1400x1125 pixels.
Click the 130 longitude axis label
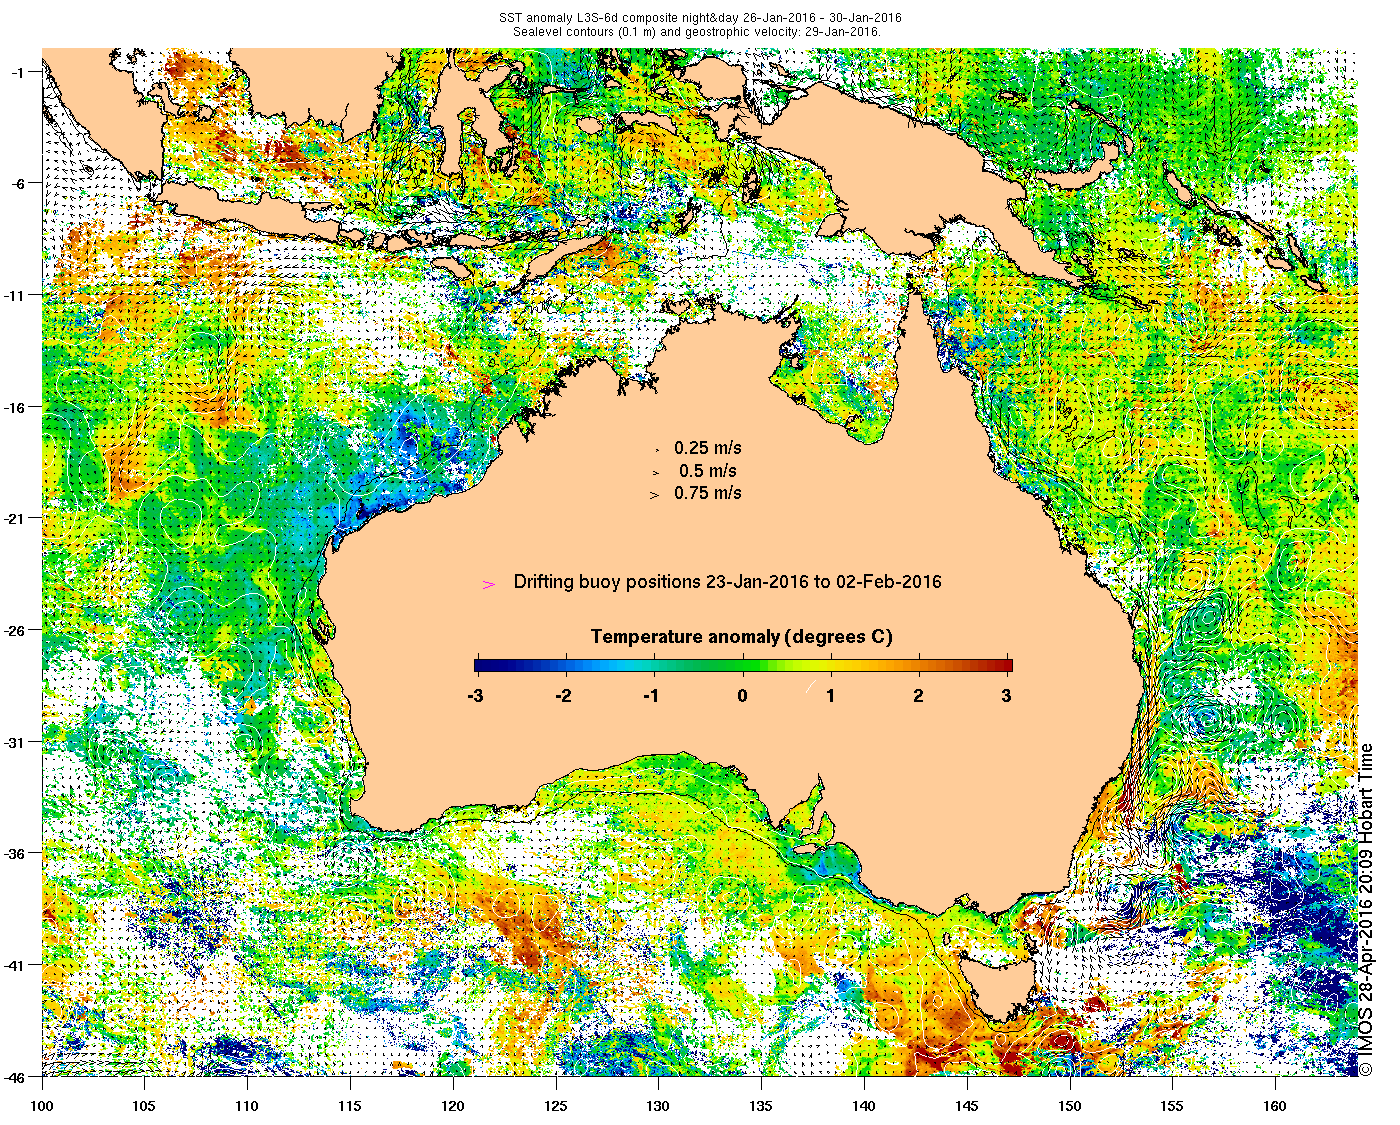click(x=658, y=1106)
